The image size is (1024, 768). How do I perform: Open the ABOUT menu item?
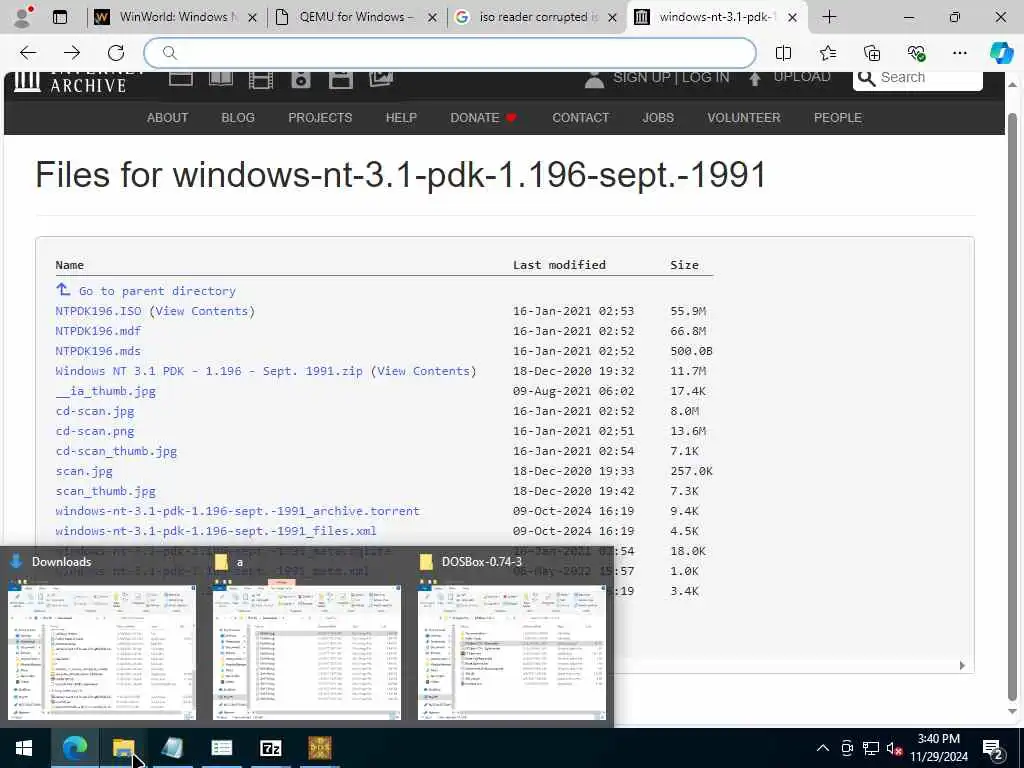click(x=167, y=118)
